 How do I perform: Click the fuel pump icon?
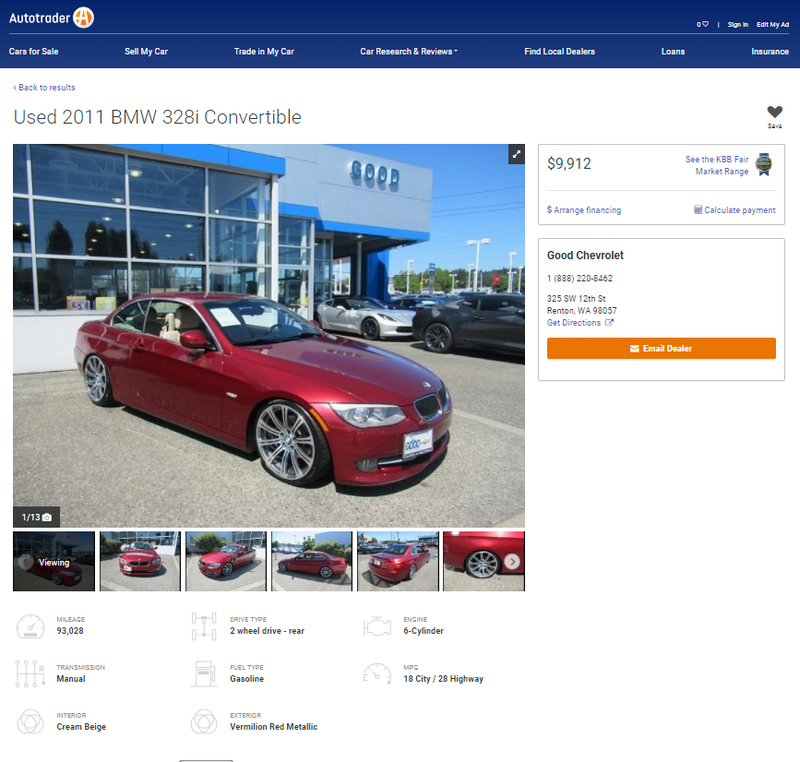204,674
